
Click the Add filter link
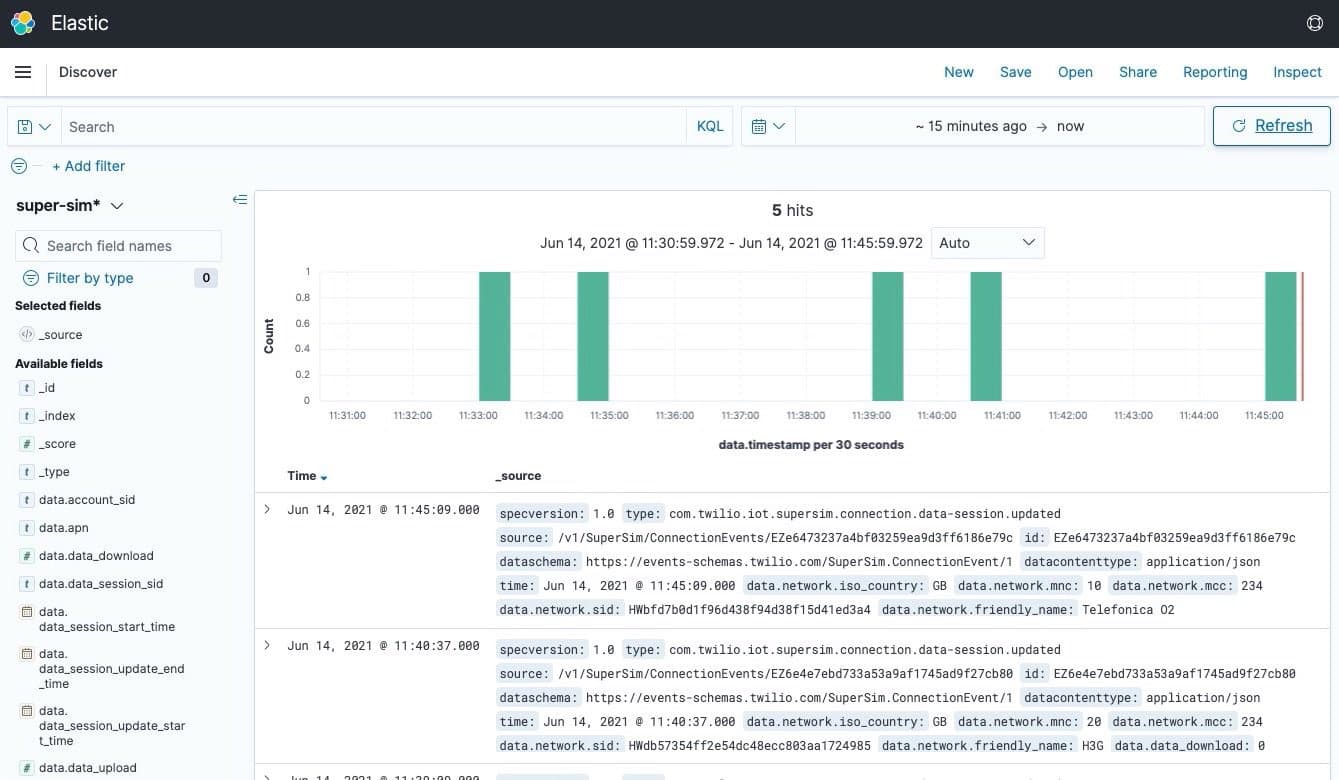pyautogui.click(x=88, y=166)
